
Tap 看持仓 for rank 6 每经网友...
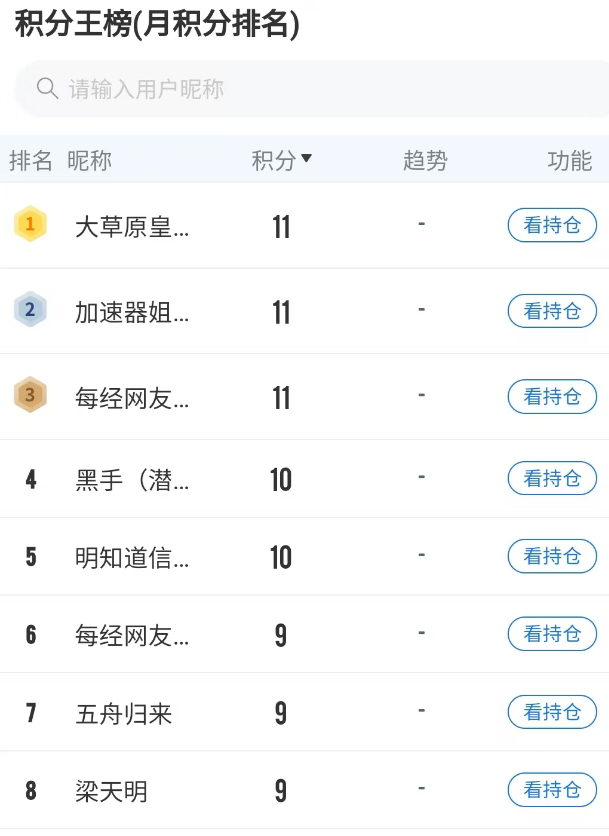[x=552, y=634]
